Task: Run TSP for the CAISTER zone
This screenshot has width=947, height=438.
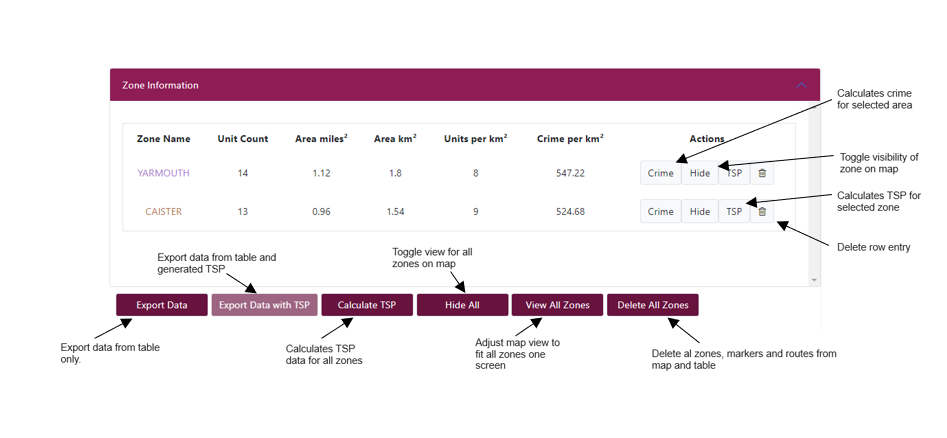Action: click(734, 211)
